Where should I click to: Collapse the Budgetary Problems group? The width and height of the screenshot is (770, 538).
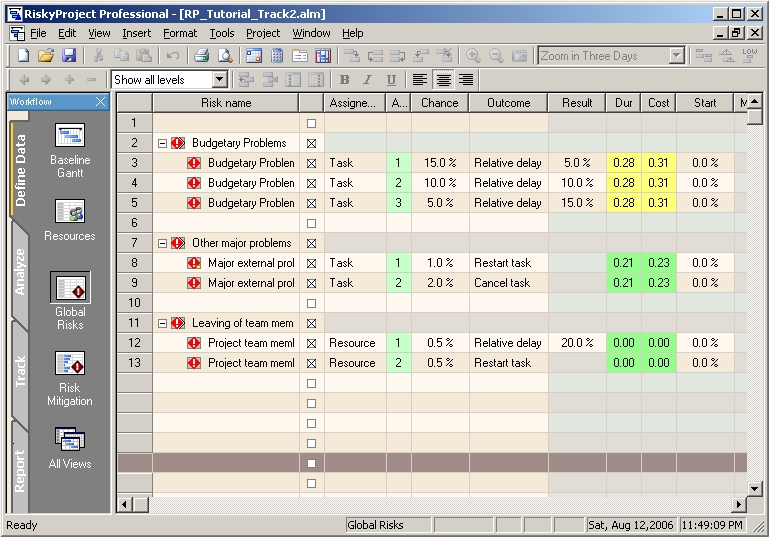point(162,143)
